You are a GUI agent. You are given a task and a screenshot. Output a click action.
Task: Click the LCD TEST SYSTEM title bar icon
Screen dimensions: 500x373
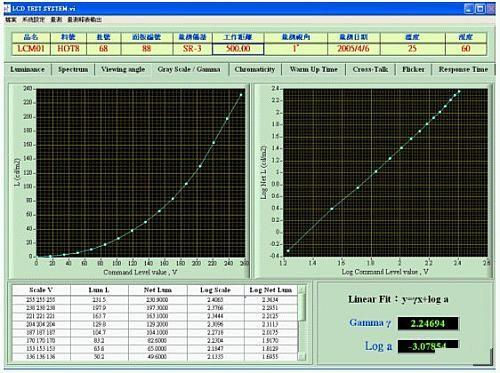click(x=7, y=8)
